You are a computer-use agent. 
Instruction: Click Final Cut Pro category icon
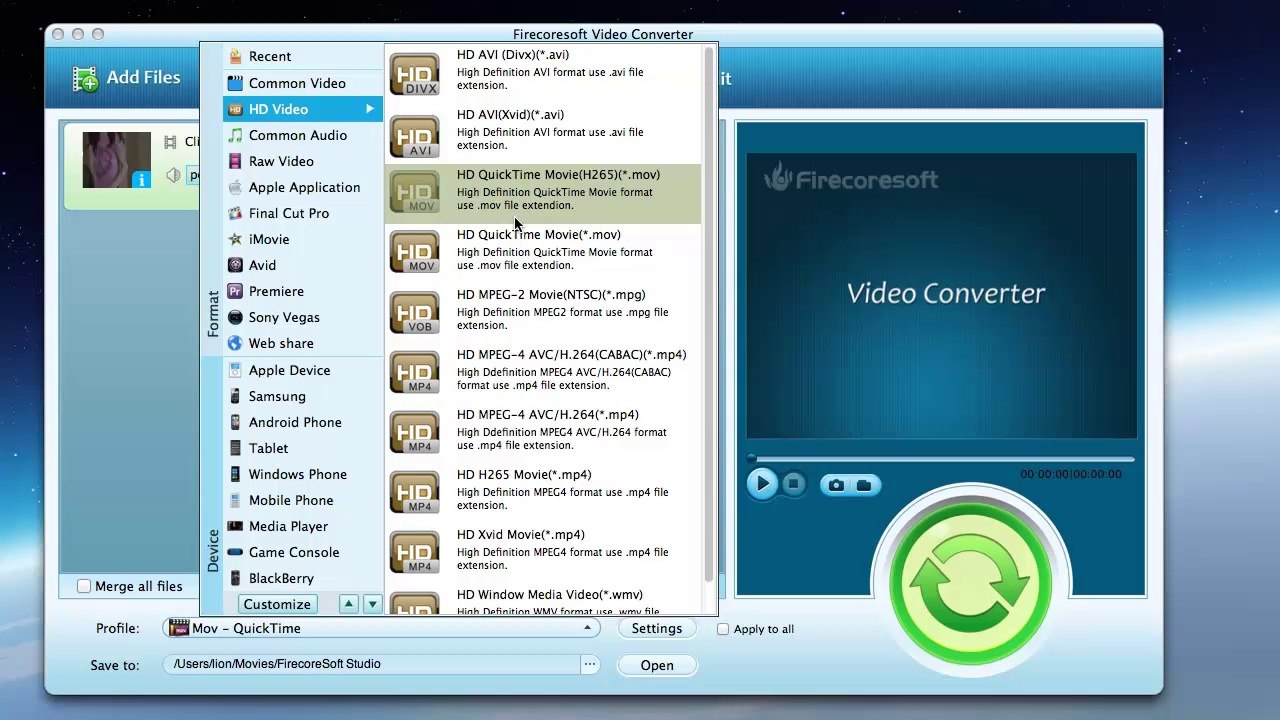tap(235, 213)
